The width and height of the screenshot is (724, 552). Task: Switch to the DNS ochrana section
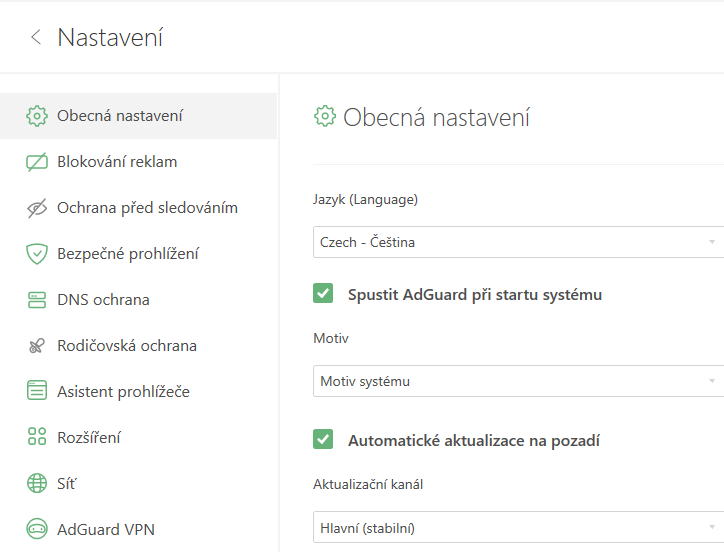(x=103, y=300)
